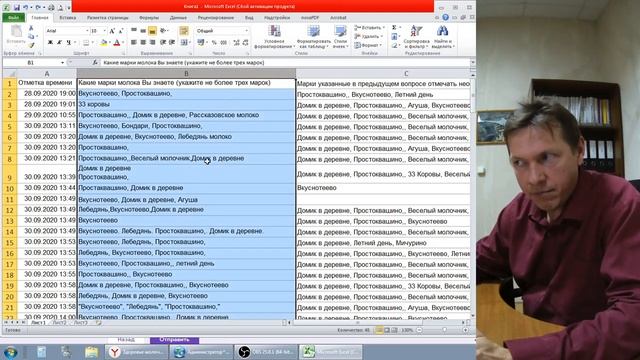Increase font size with the large A icon
Image resolution: width=640 pixels, height=360 pixels.
pos(112,31)
